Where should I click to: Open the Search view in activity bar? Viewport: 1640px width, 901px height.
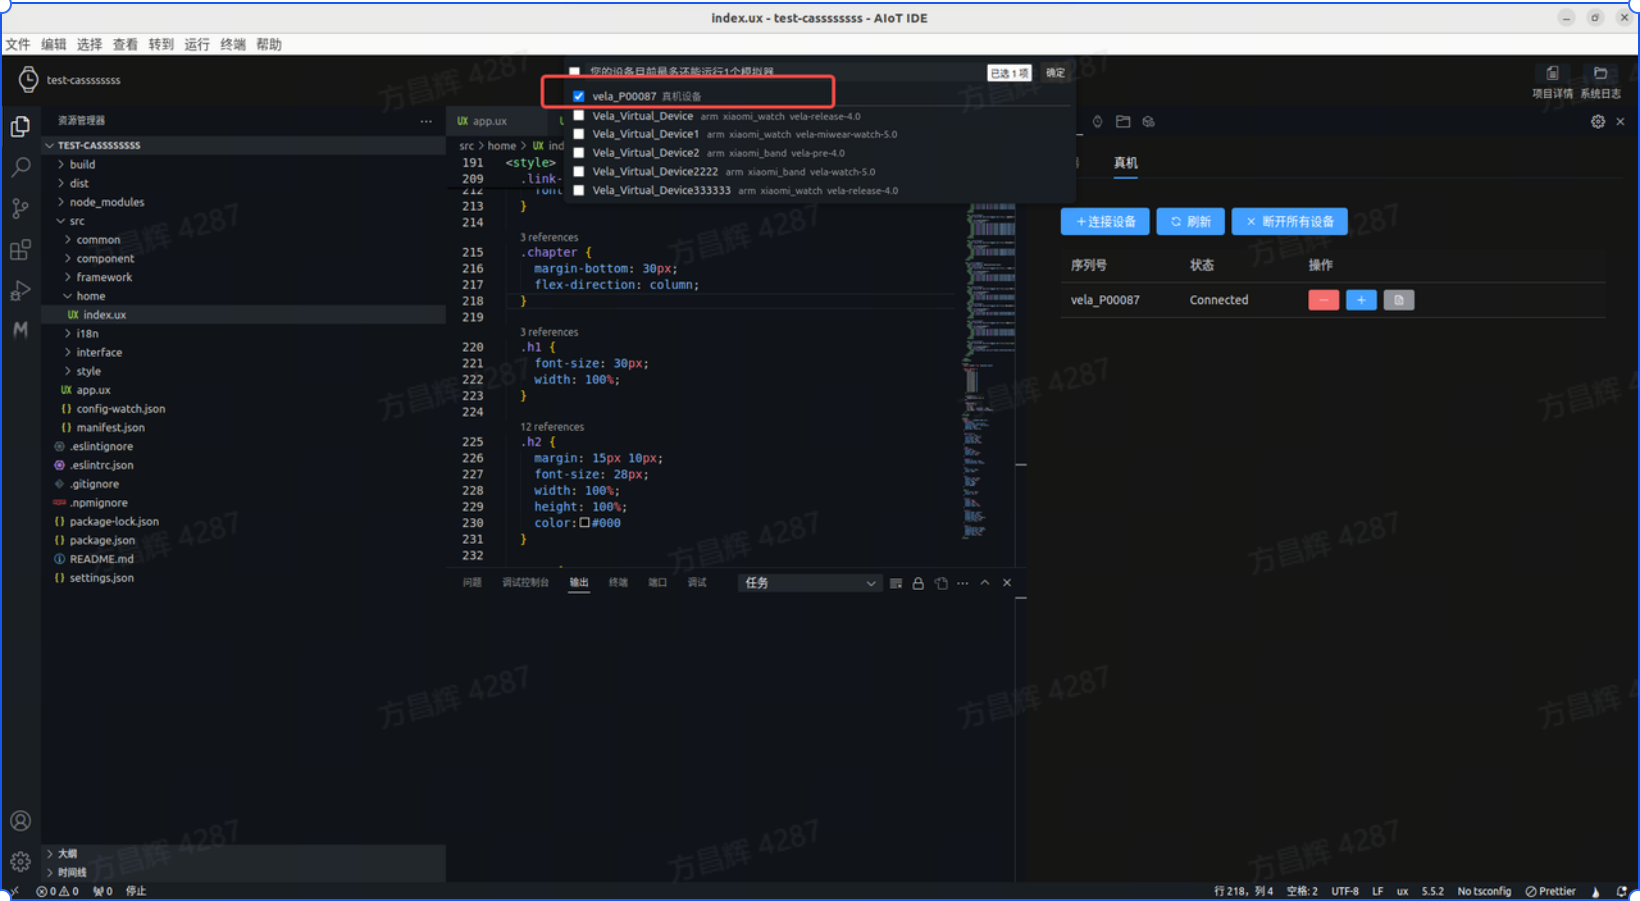[x=20, y=167]
